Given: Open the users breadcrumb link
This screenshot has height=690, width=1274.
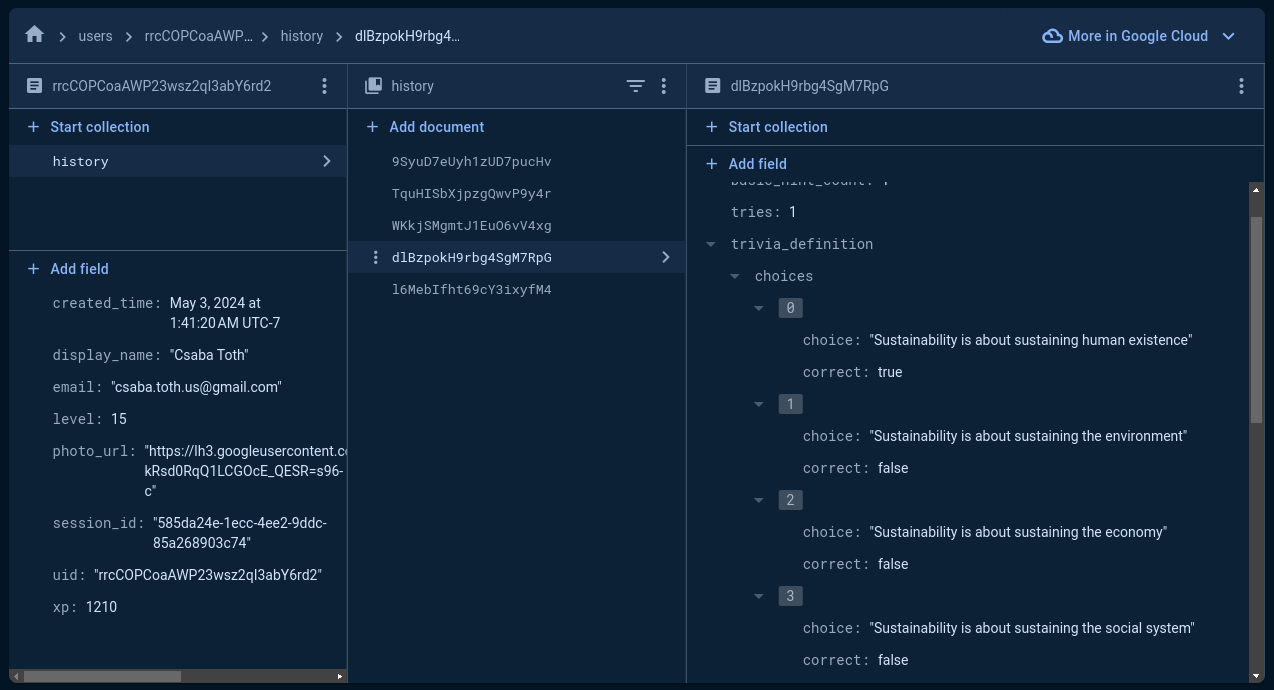Looking at the screenshot, I should 96,36.
